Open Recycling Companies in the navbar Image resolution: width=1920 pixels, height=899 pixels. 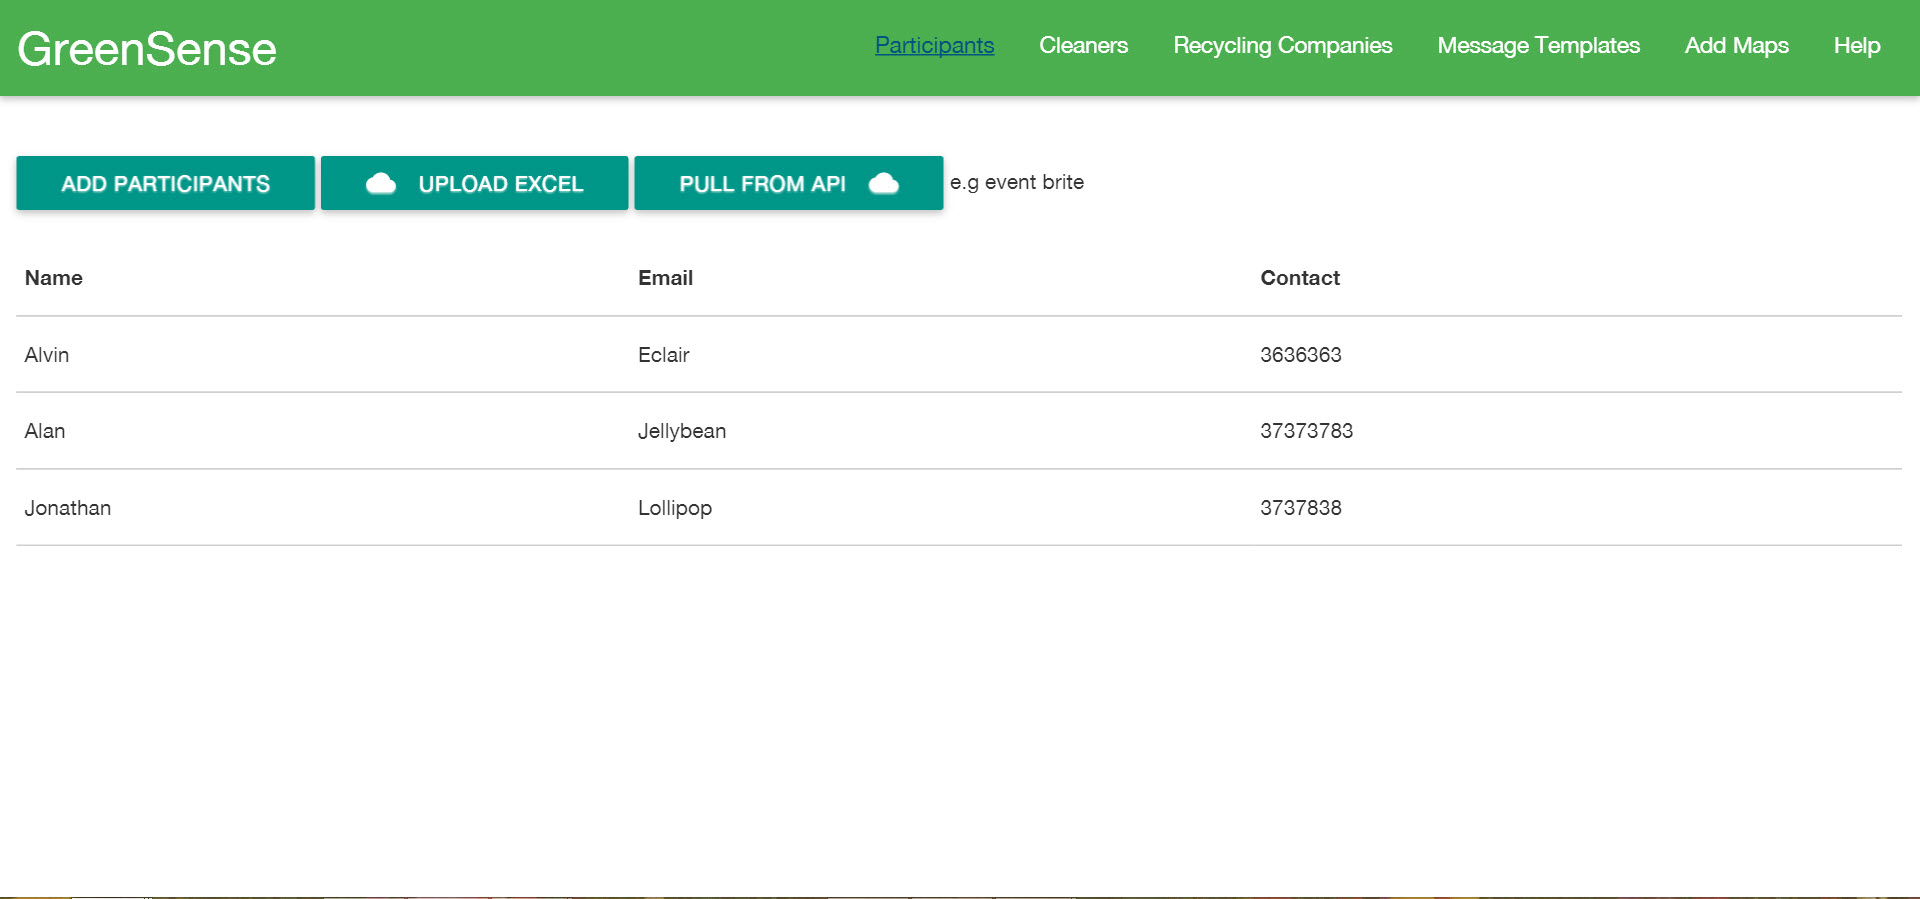click(1282, 45)
